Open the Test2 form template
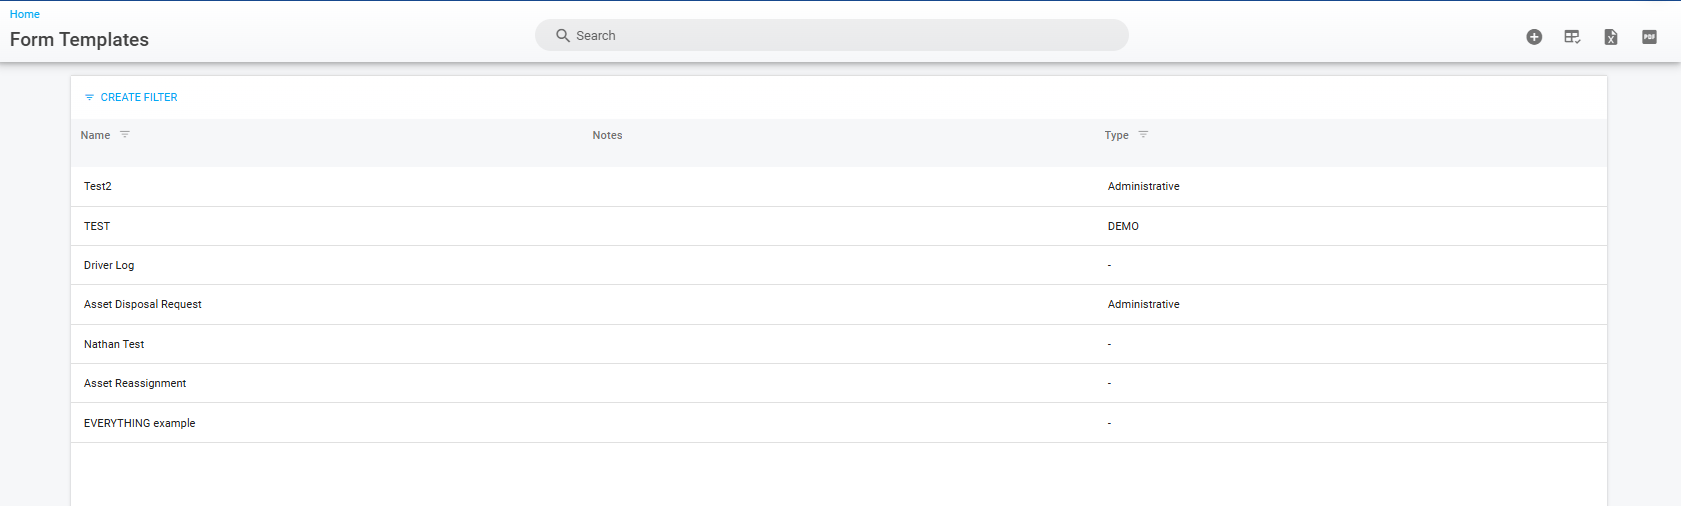This screenshot has width=1681, height=506. click(98, 186)
